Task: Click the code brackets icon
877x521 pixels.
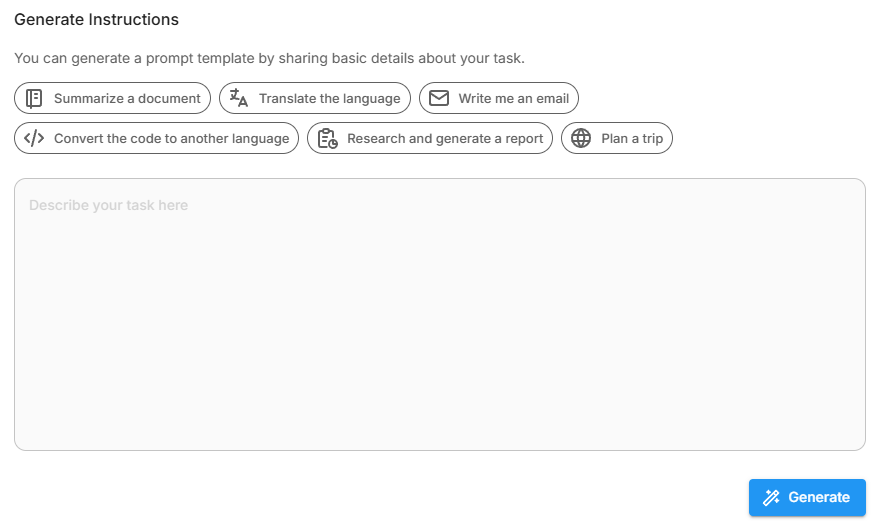Action: 34,138
